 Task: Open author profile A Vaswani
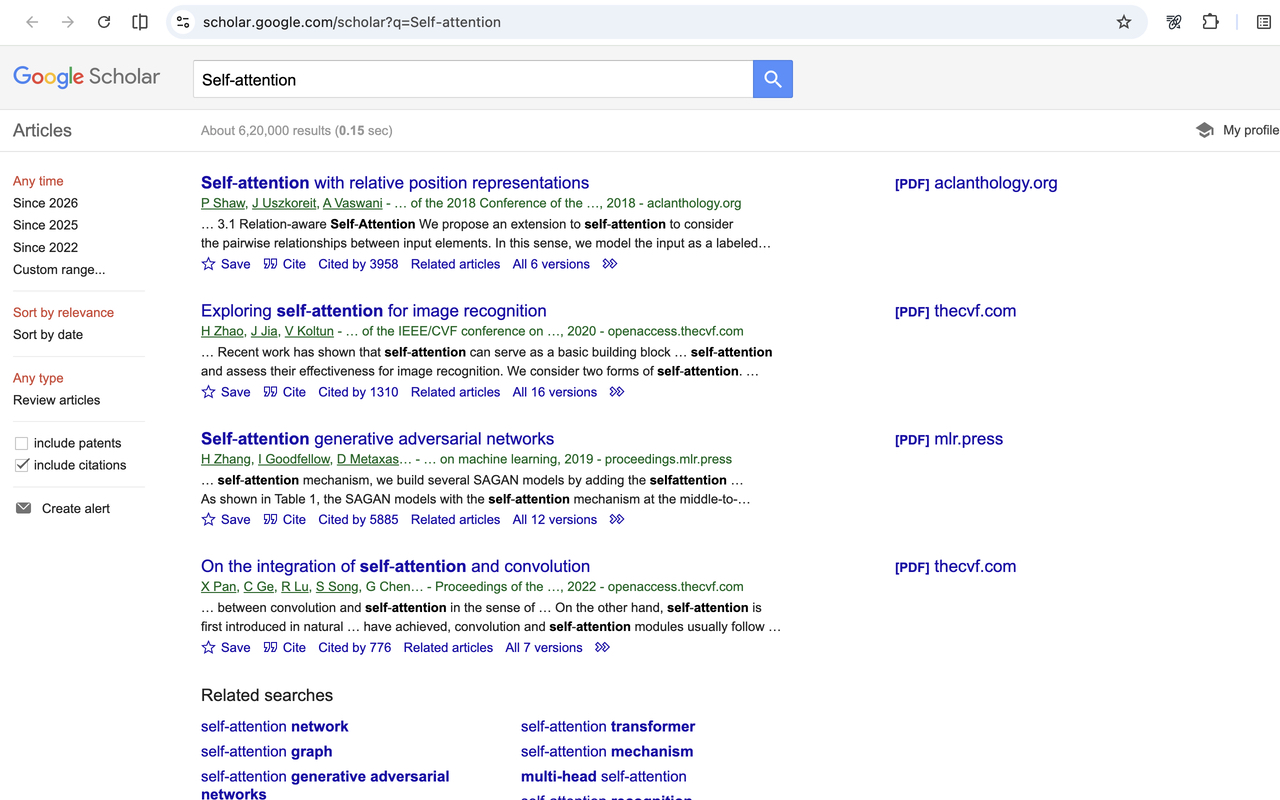click(352, 203)
